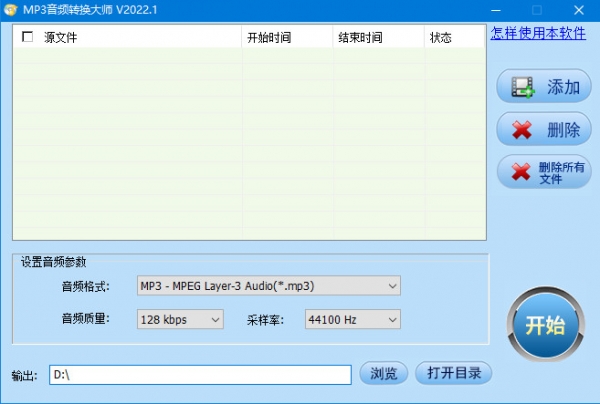
Task: Start conversion with the round 开始 button
Action: (x=545, y=325)
